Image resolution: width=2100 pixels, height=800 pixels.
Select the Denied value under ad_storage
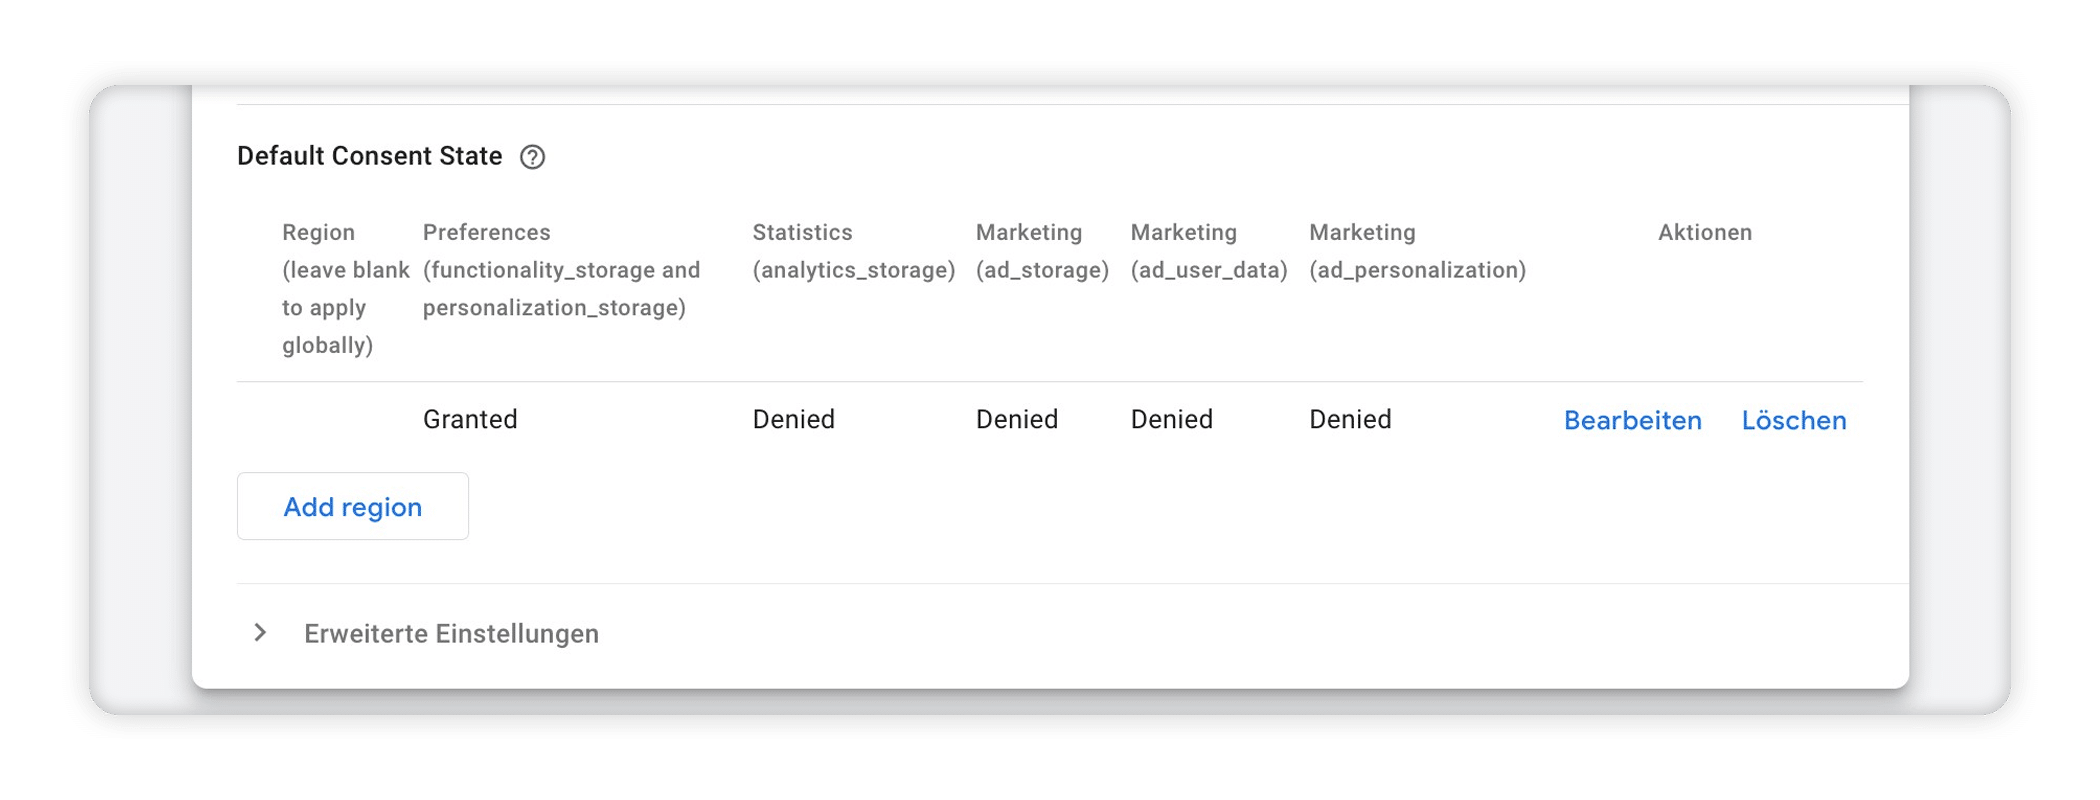click(x=1017, y=419)
